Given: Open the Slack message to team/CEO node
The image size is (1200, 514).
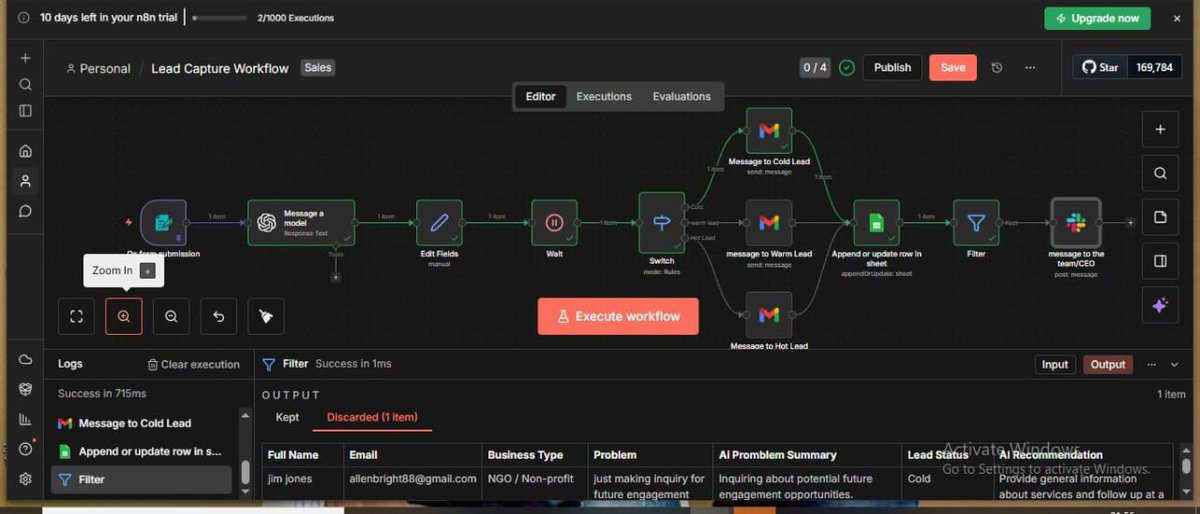Looking at the screenshot, I should (x=1076, y=223).
